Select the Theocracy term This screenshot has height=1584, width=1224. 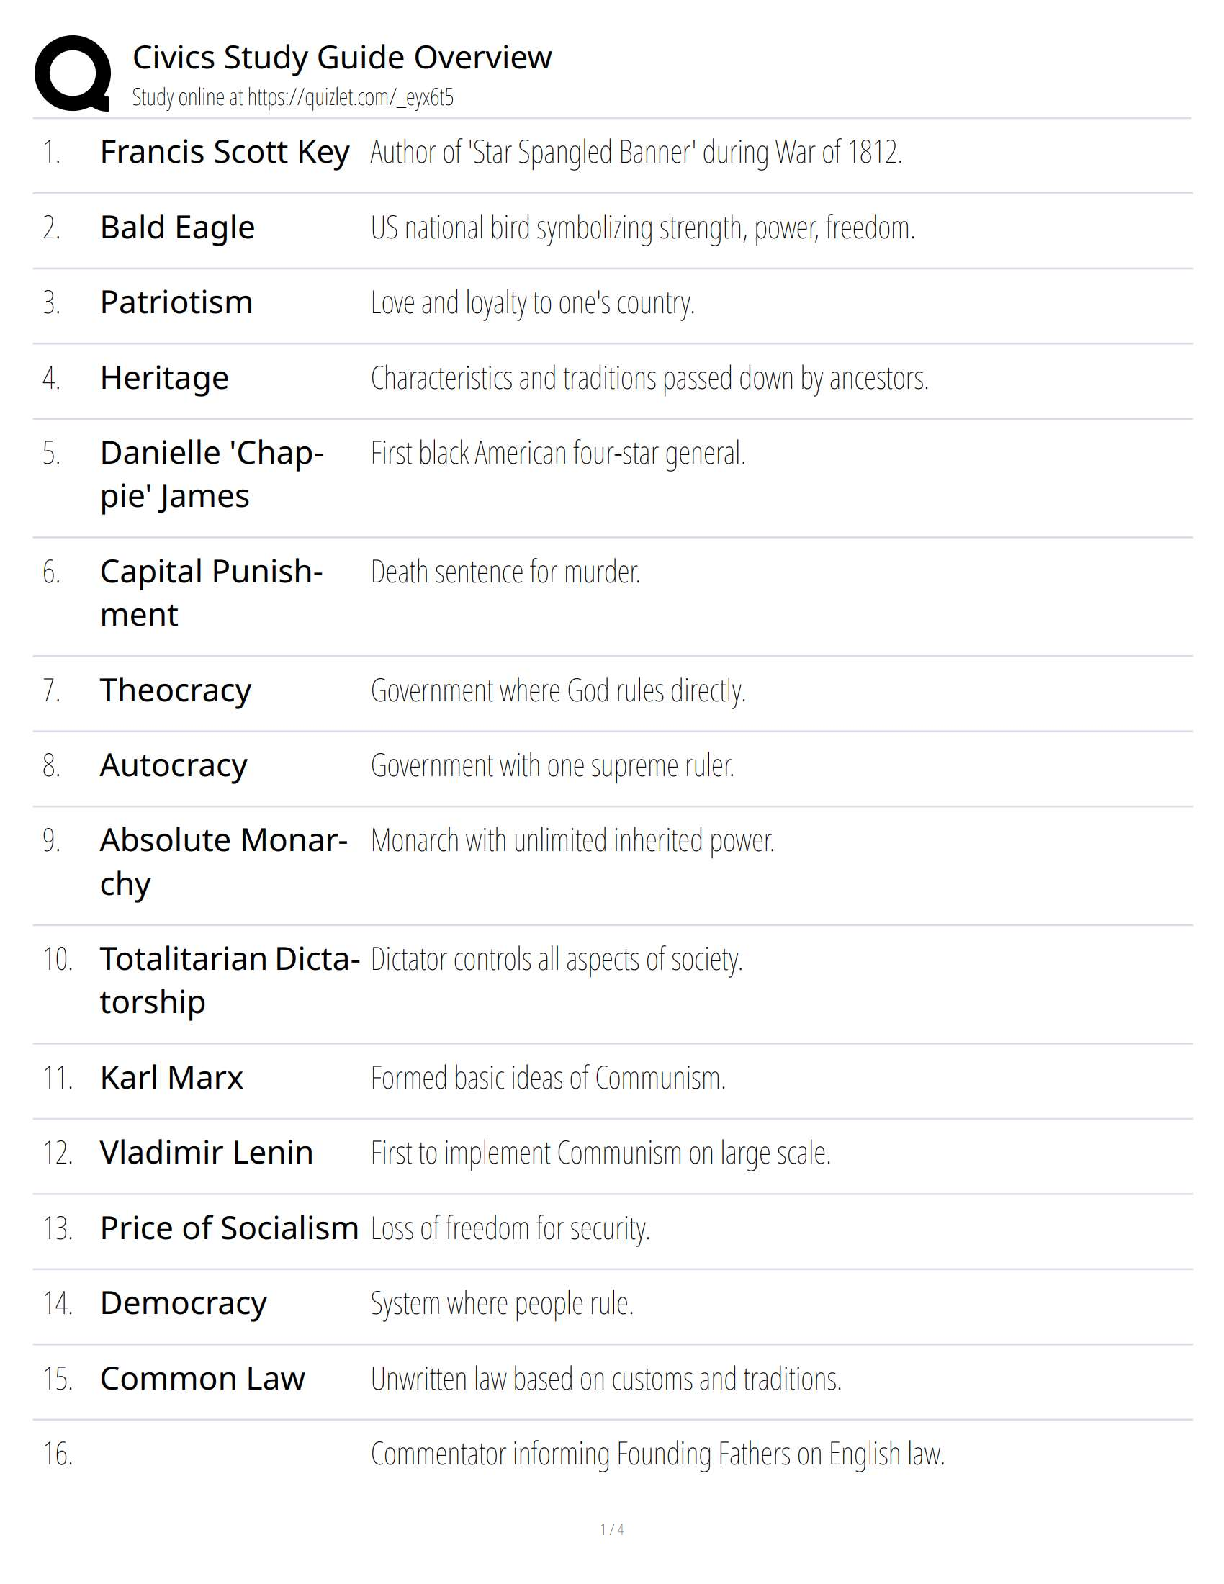[175, 690]
